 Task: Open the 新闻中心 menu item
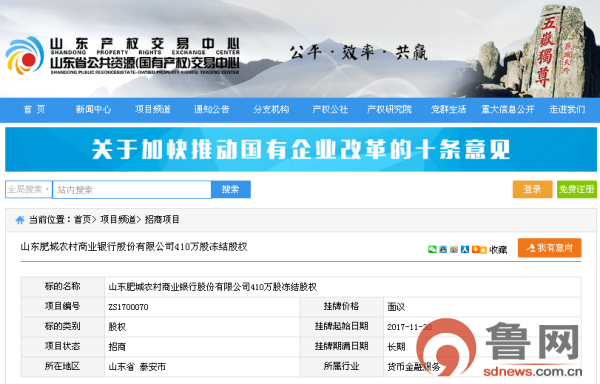(x=93, y=109)
